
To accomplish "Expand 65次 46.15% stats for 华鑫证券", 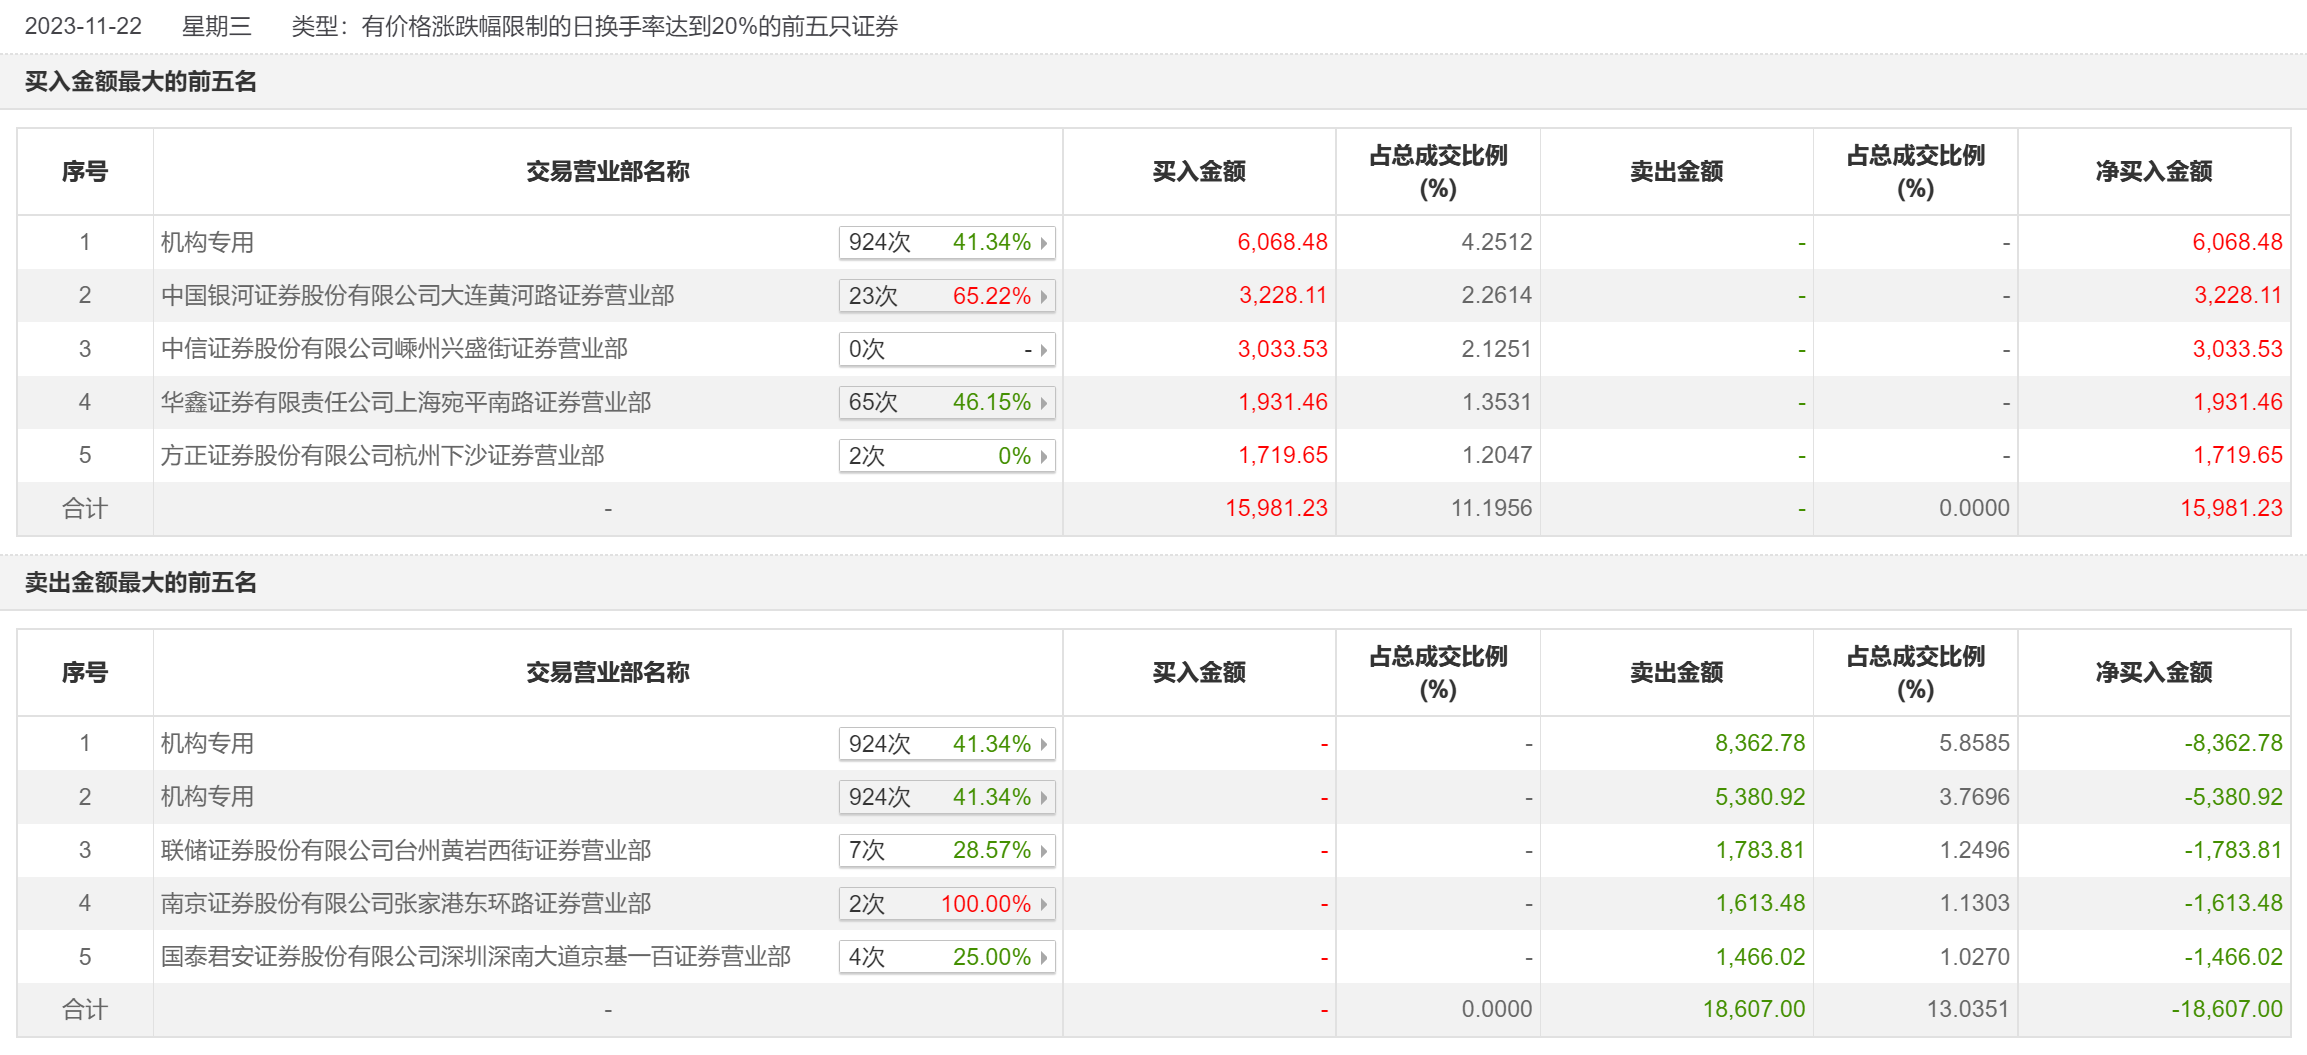I will (947, 403).
